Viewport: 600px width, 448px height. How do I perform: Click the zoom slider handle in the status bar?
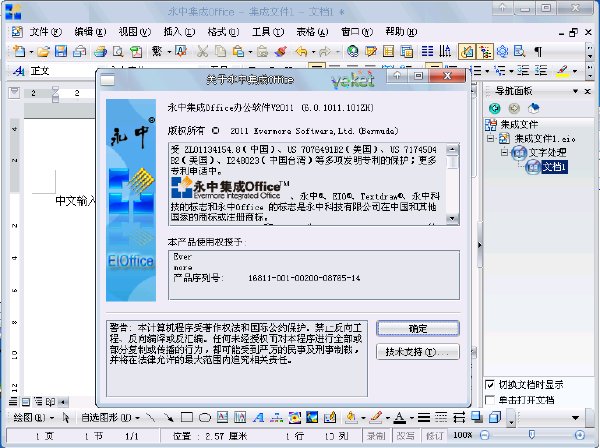[x=532, y=435]
